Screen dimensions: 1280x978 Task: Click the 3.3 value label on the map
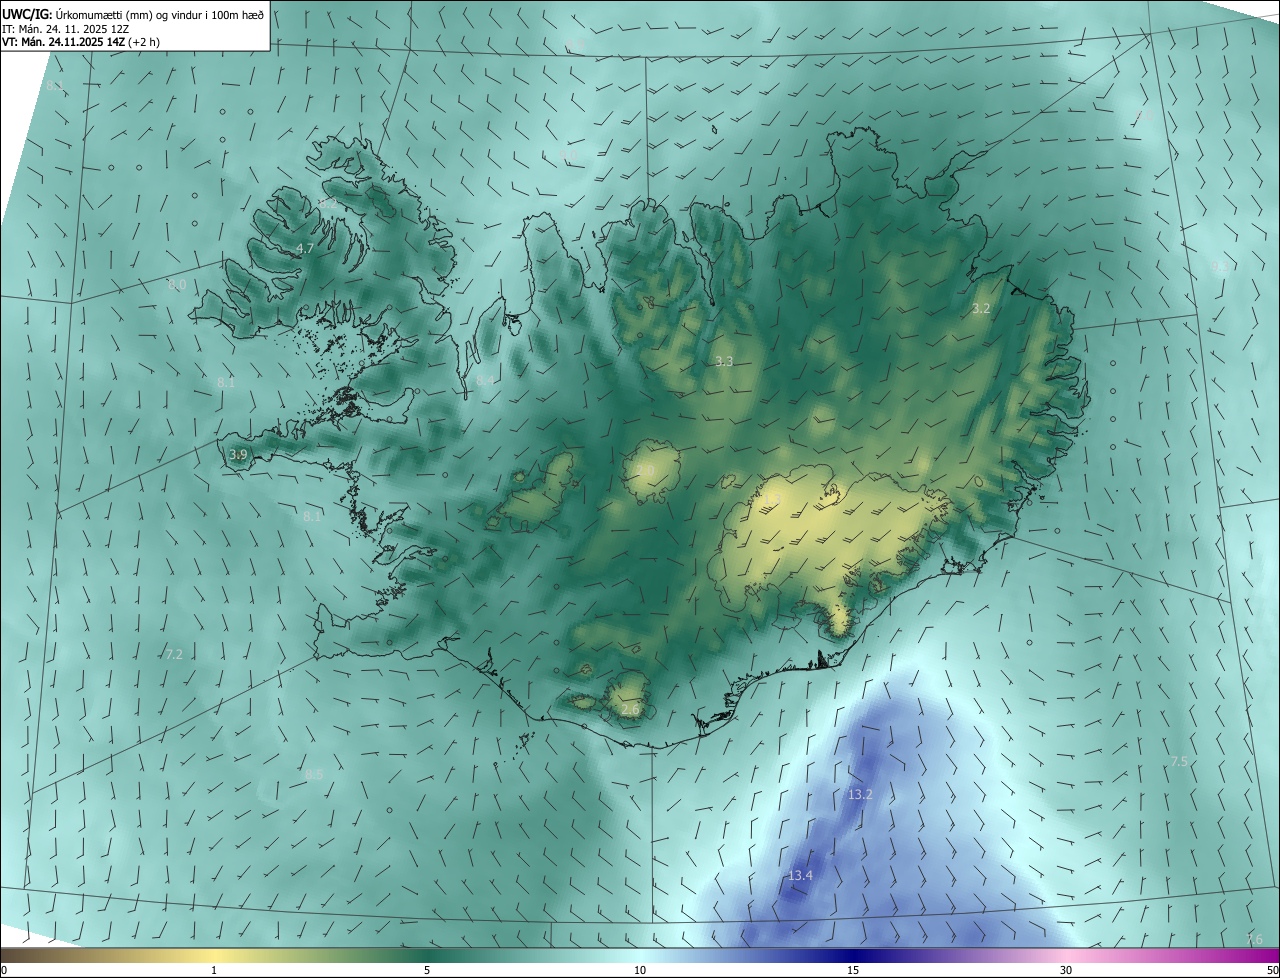(x=725, y=361)
